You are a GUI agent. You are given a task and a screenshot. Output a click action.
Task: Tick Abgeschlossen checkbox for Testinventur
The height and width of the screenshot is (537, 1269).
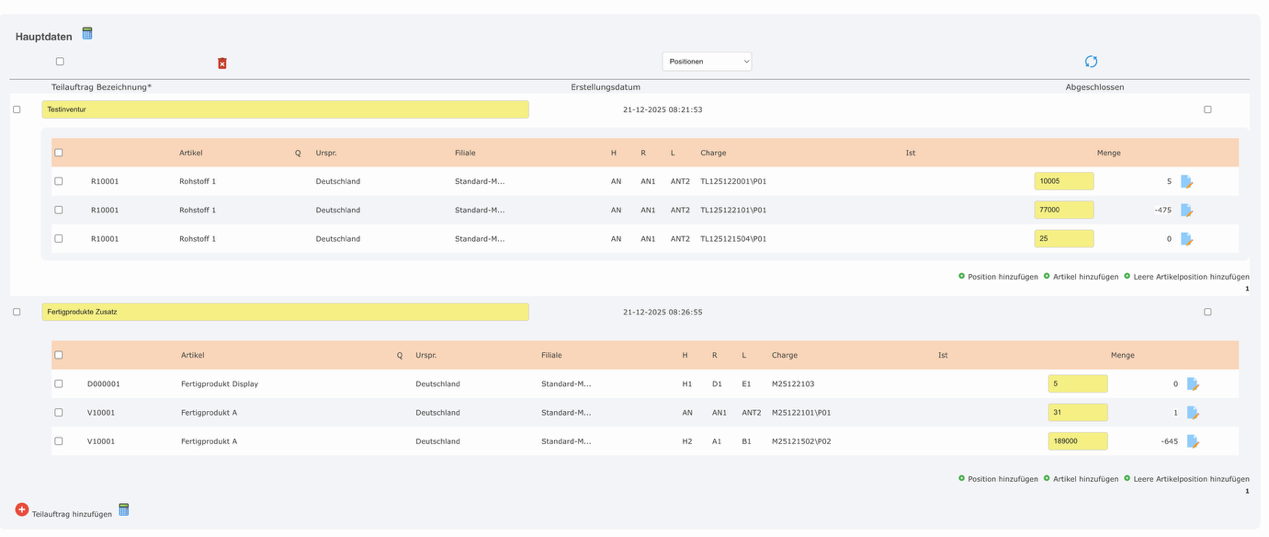click(x=1207, y=110)
